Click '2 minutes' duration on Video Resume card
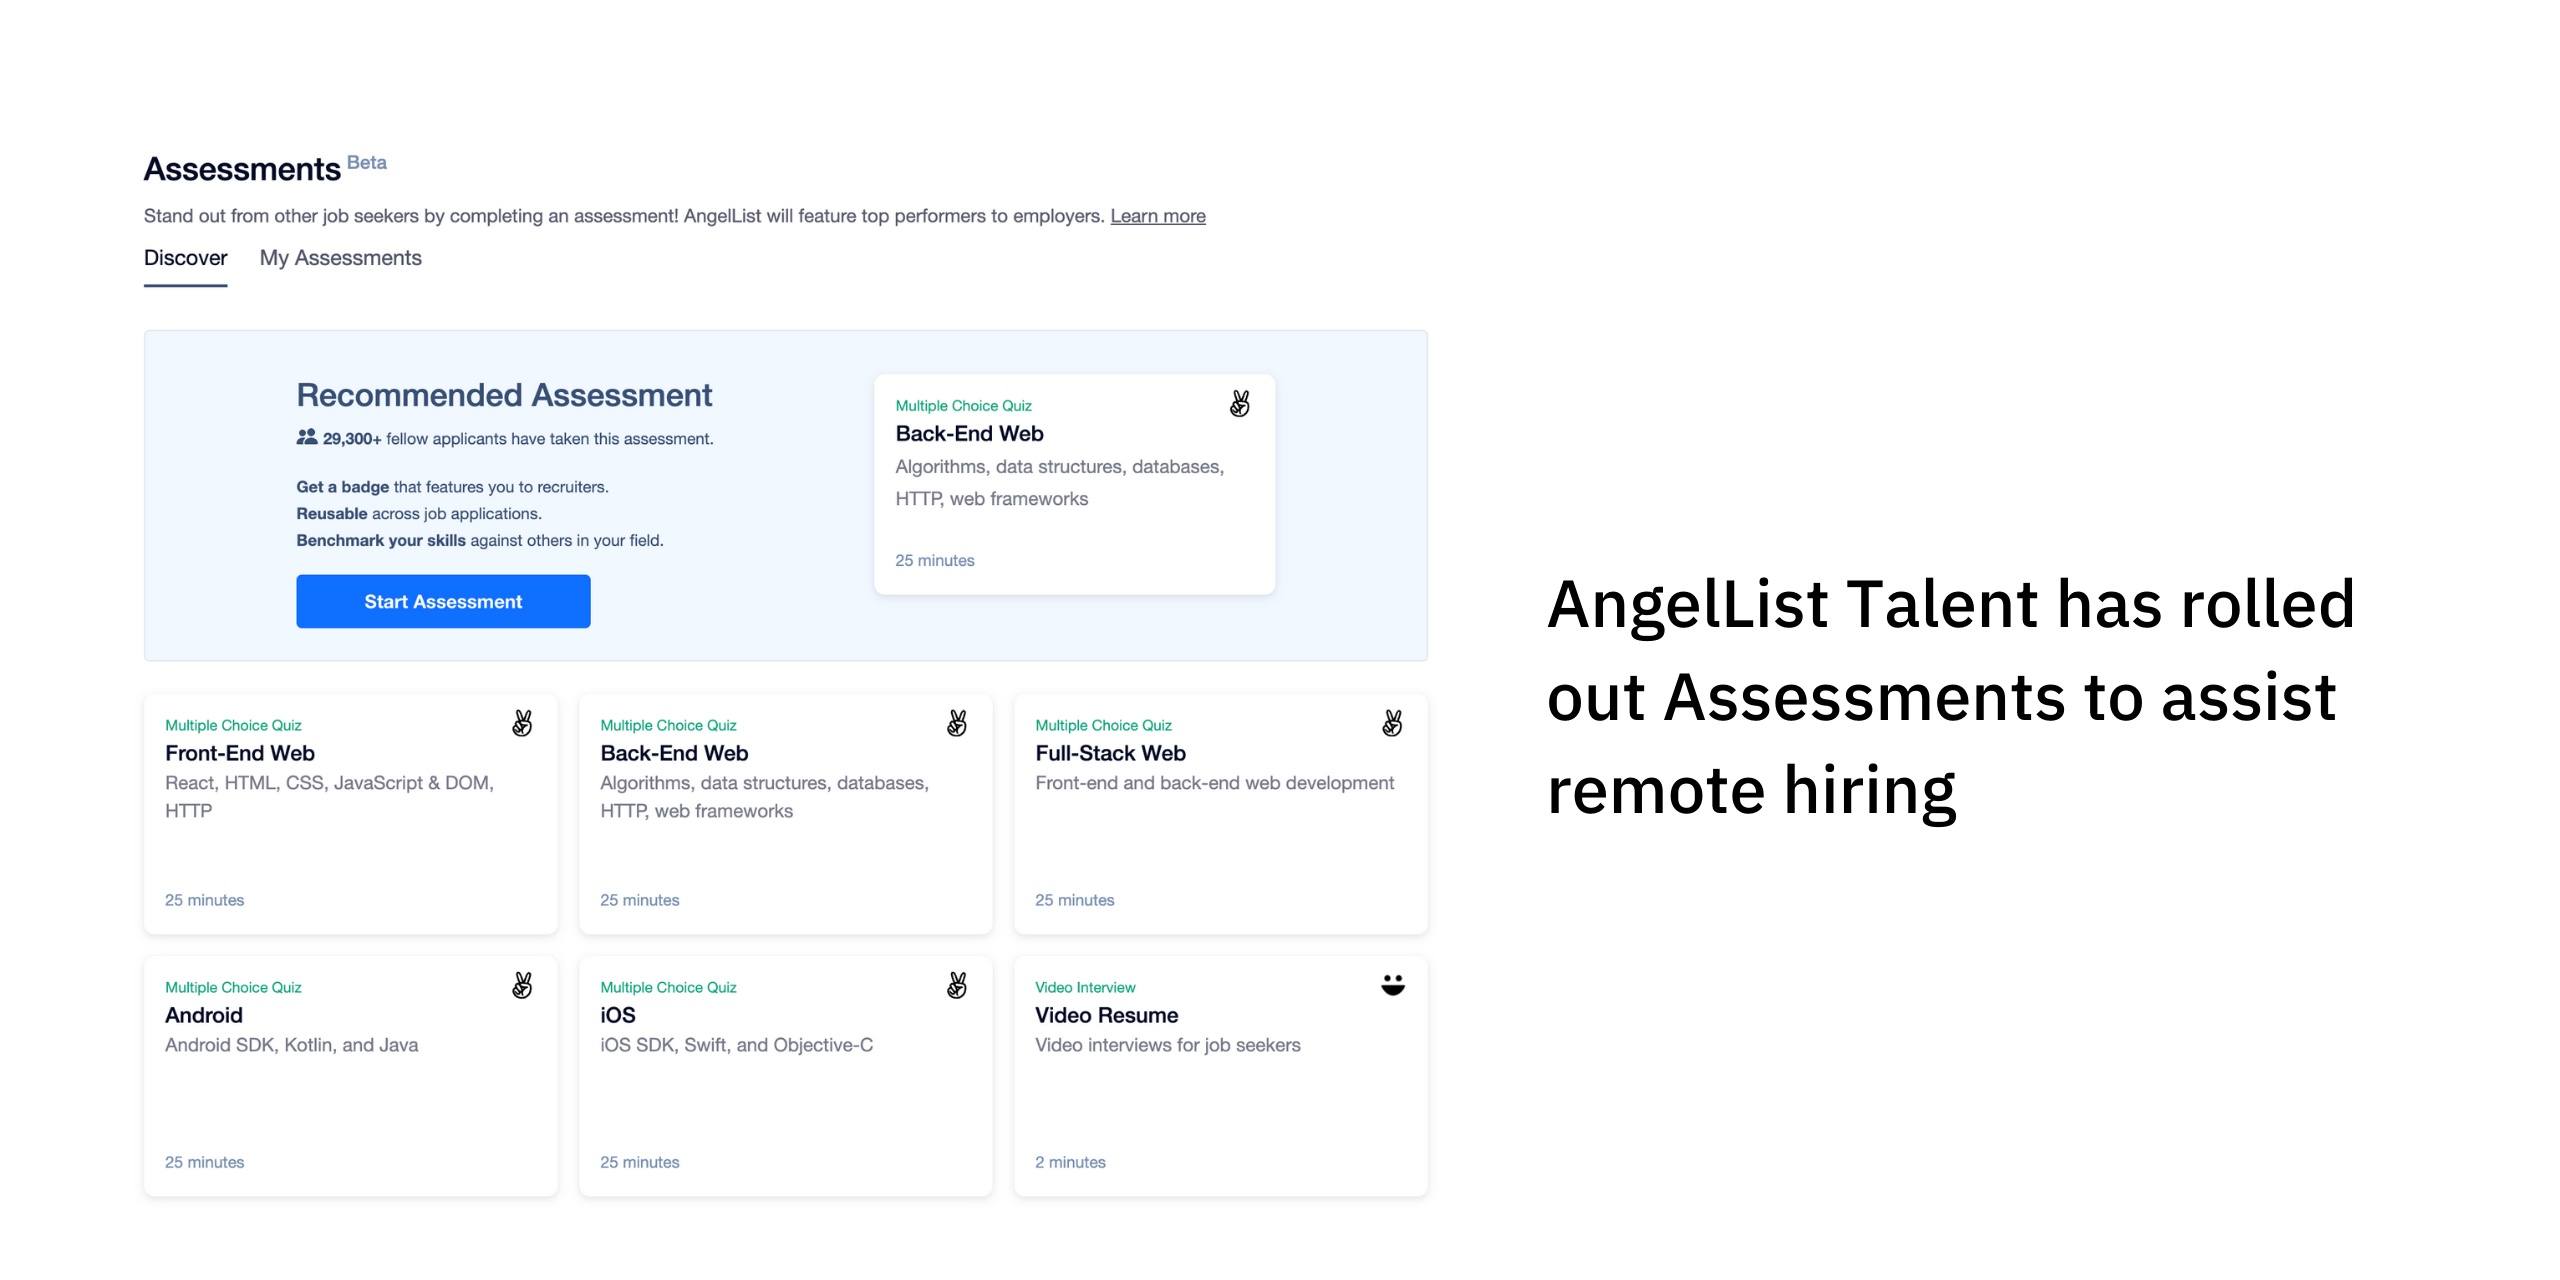The image size is (2560, 1280). pyautogui.click(x=1070, y=1162)
